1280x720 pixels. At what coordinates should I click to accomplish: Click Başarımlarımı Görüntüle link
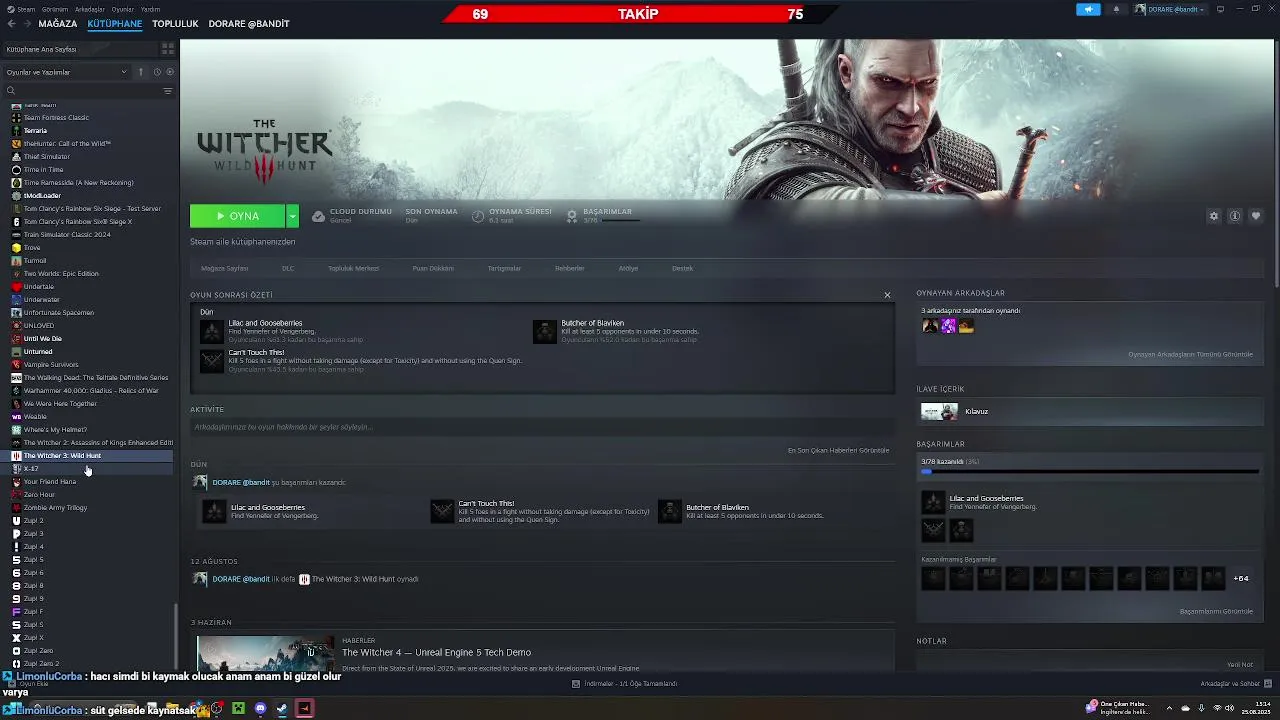[x=1216, y=611]
